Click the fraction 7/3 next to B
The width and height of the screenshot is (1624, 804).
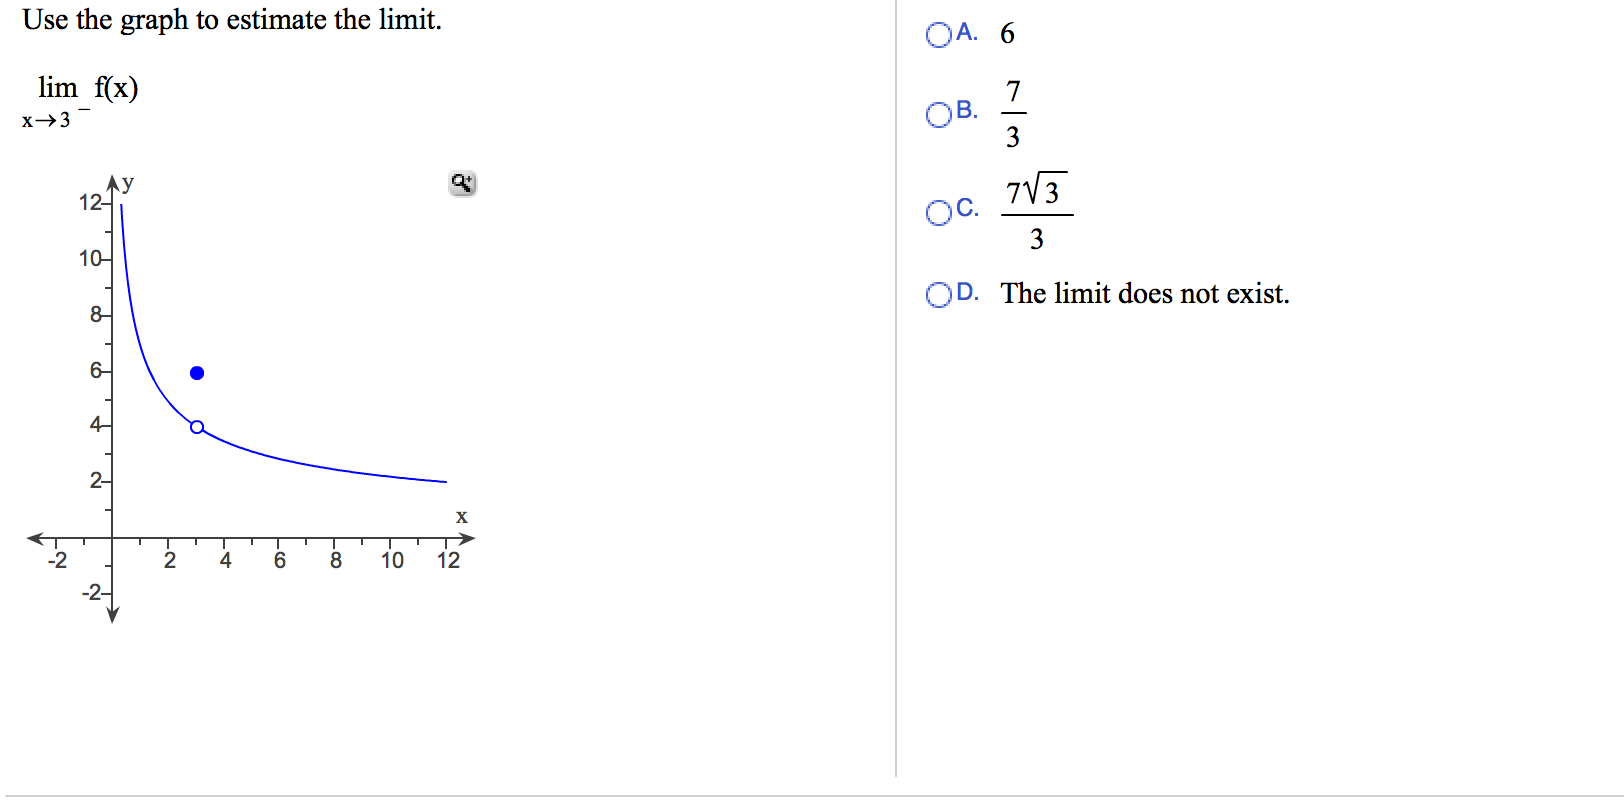(1012, 113)
